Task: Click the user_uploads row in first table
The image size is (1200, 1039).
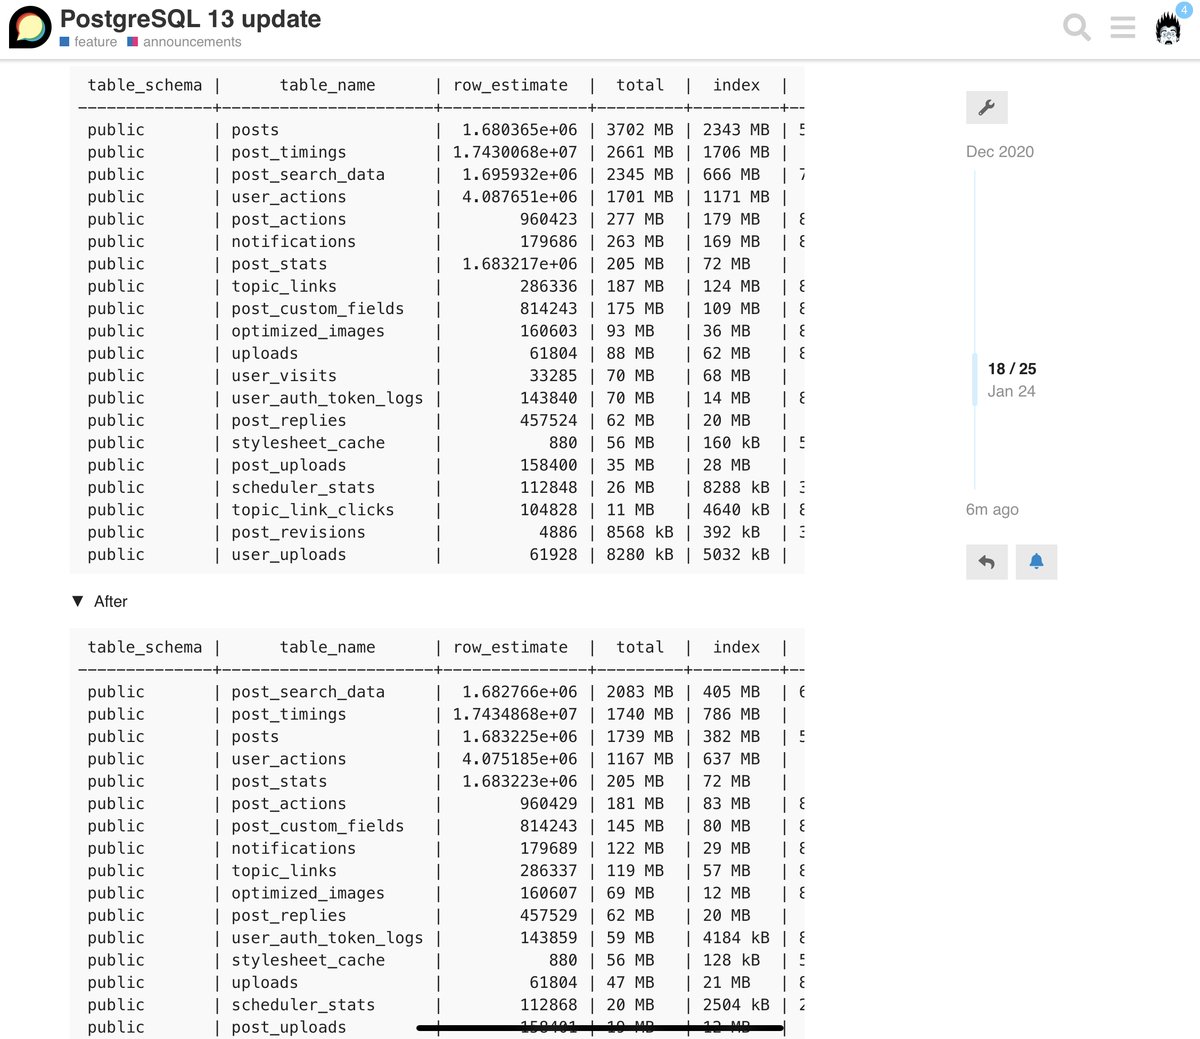Action: (288, 555)
